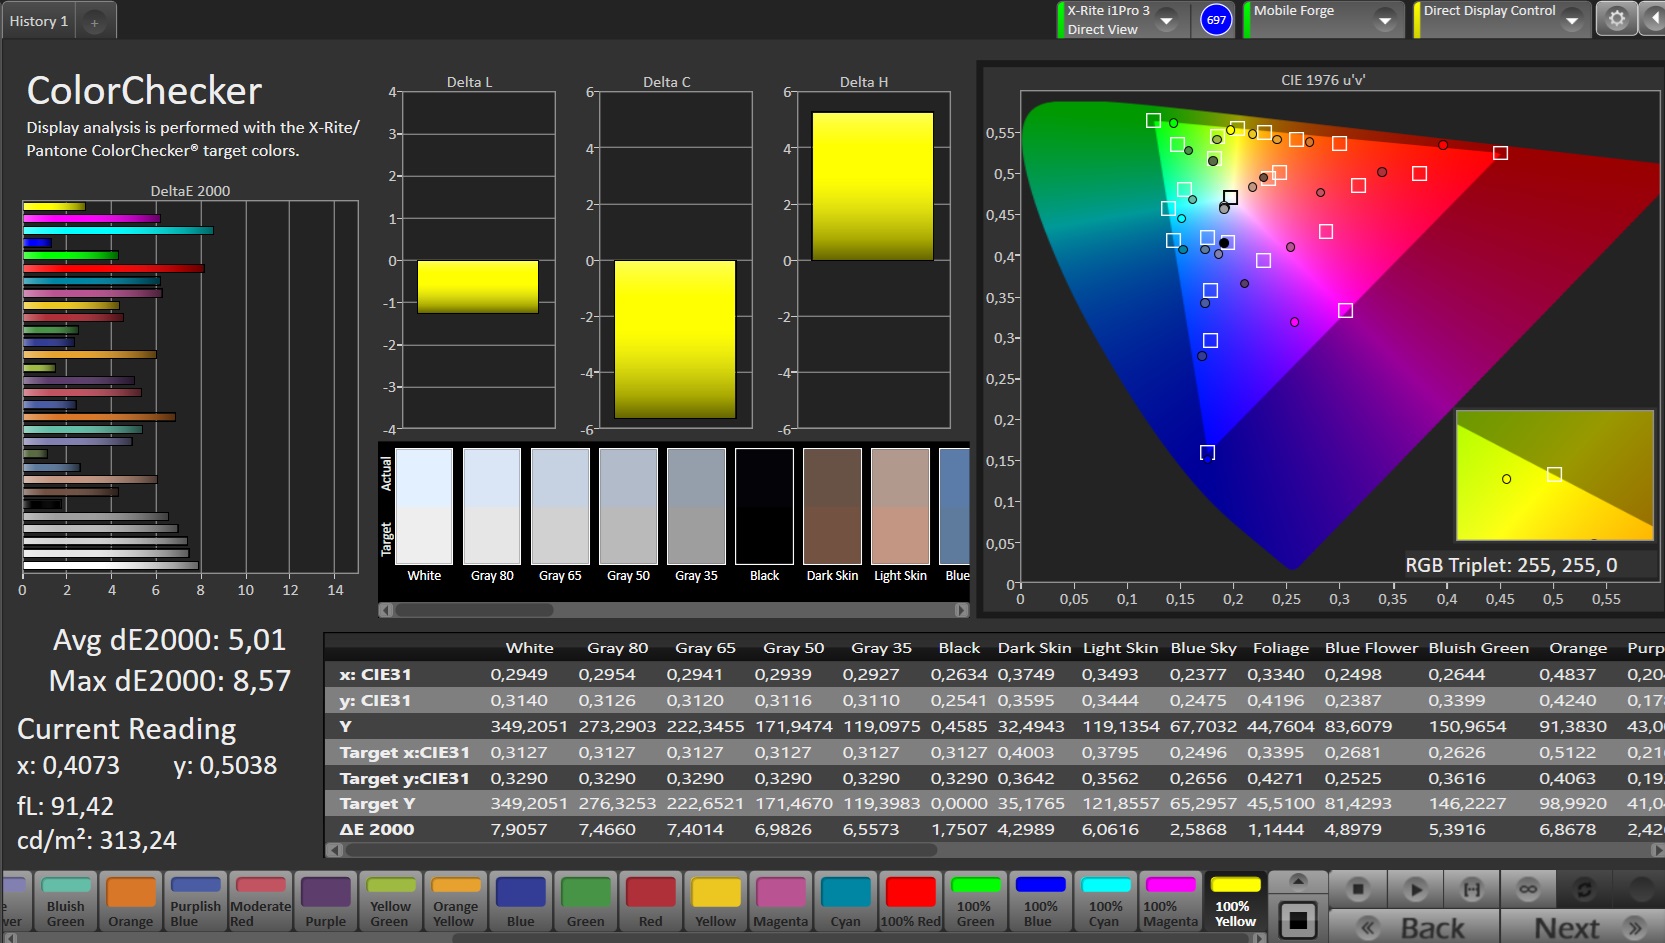Click the infinity continuous reading icon

pyautogui.click(x=1527, y=888)
